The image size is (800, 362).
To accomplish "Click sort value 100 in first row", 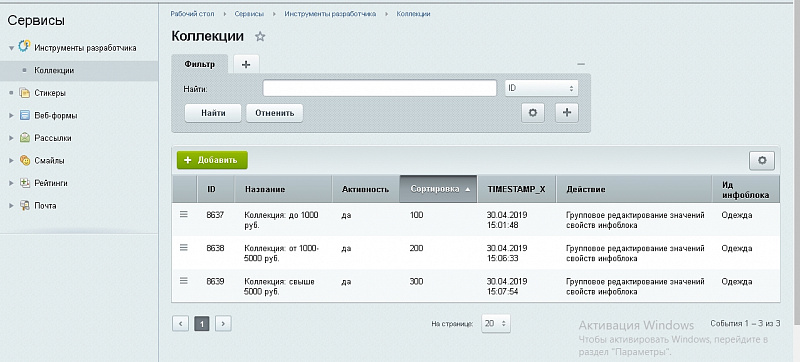I will [x=416, y=215].
